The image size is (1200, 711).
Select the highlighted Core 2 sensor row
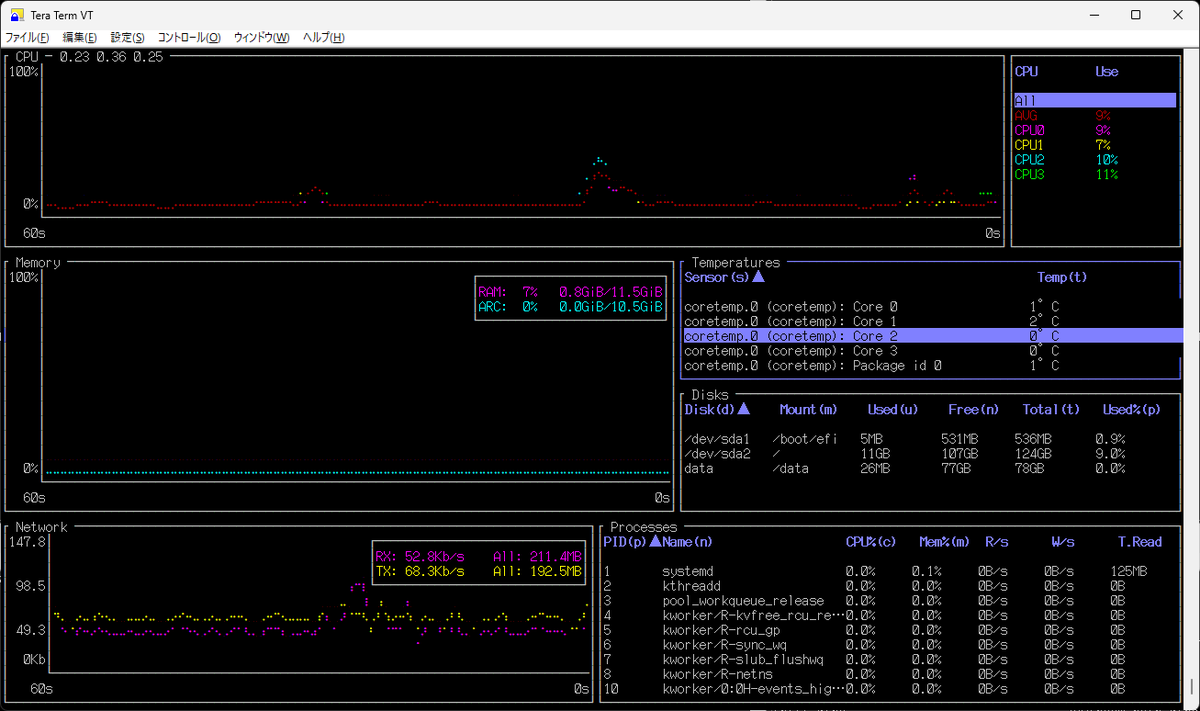932,336
